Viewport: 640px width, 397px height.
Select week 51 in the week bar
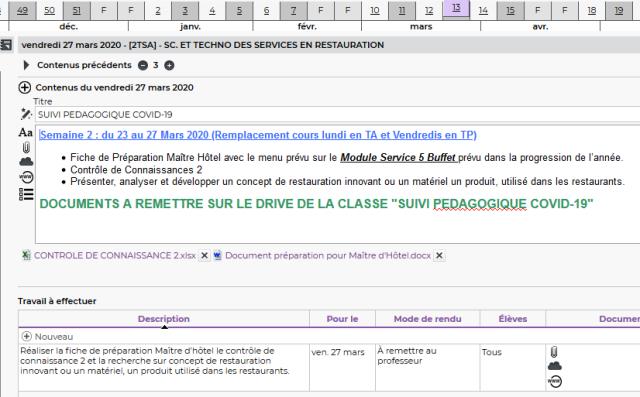pos(76,10)
